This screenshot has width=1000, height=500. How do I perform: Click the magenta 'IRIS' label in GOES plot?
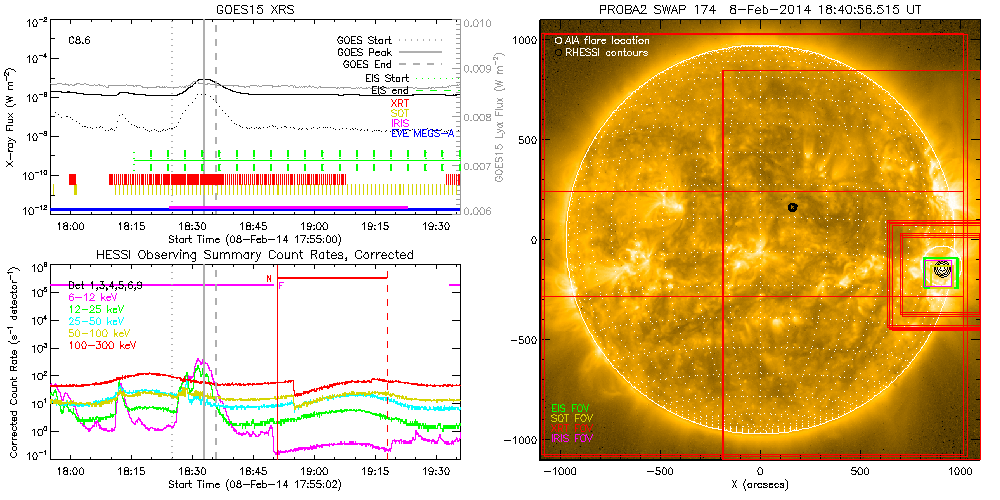[400, 122]
